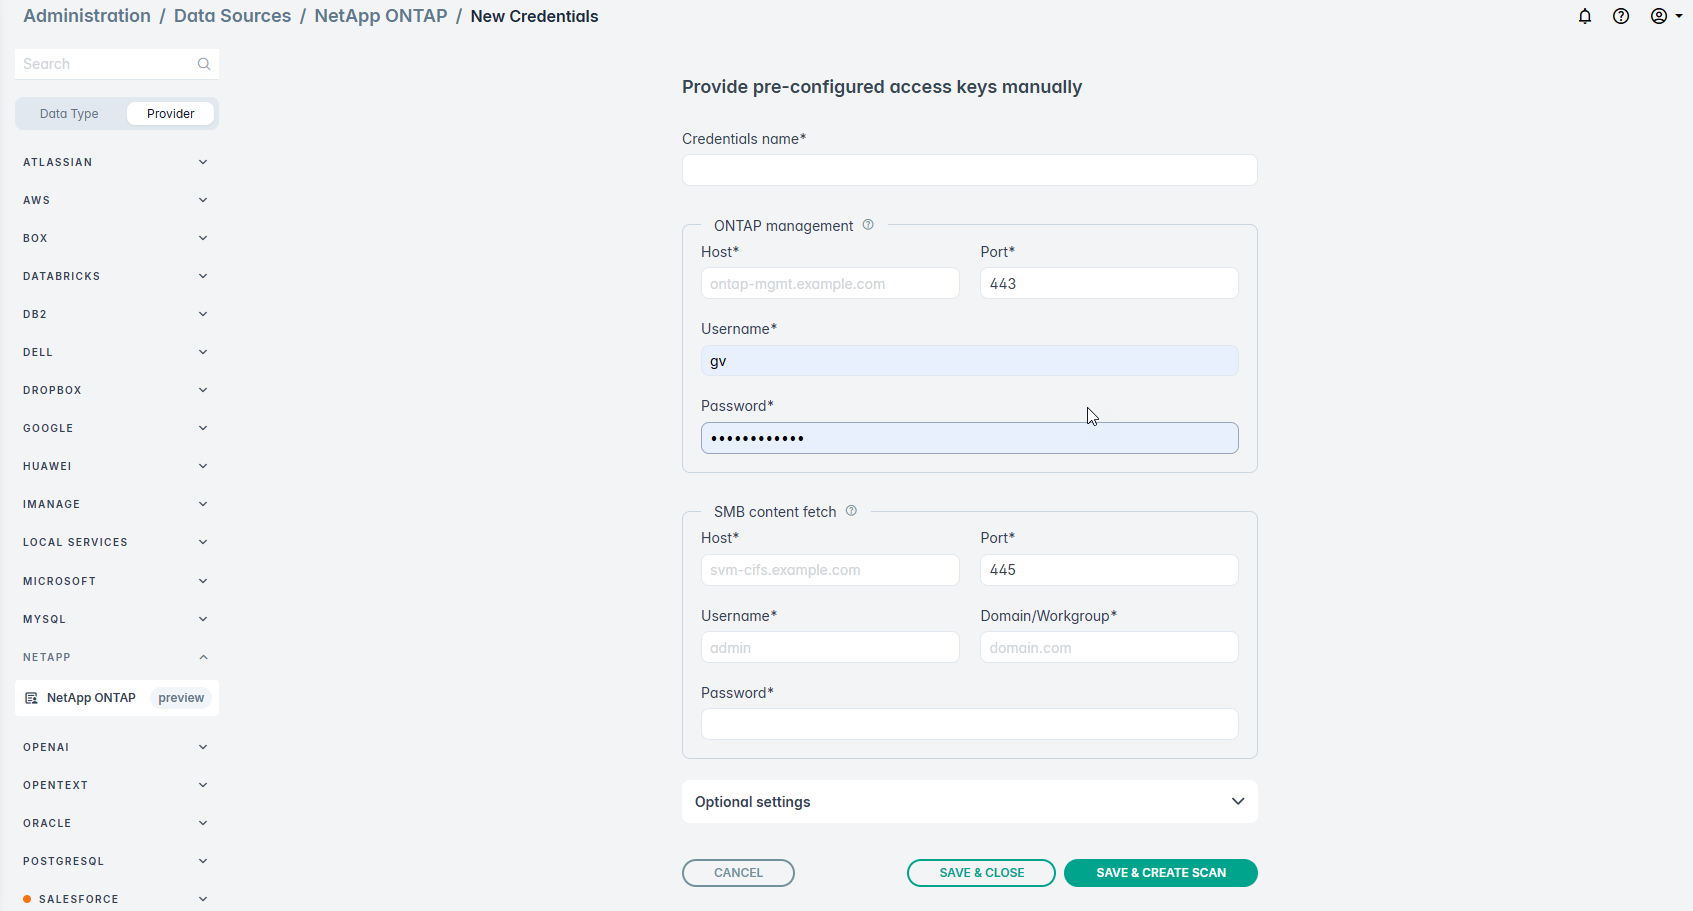The height and width of the screenshot is (911, 1693).
Task: Expand the Databricks provider group
Action: [117, 276]
